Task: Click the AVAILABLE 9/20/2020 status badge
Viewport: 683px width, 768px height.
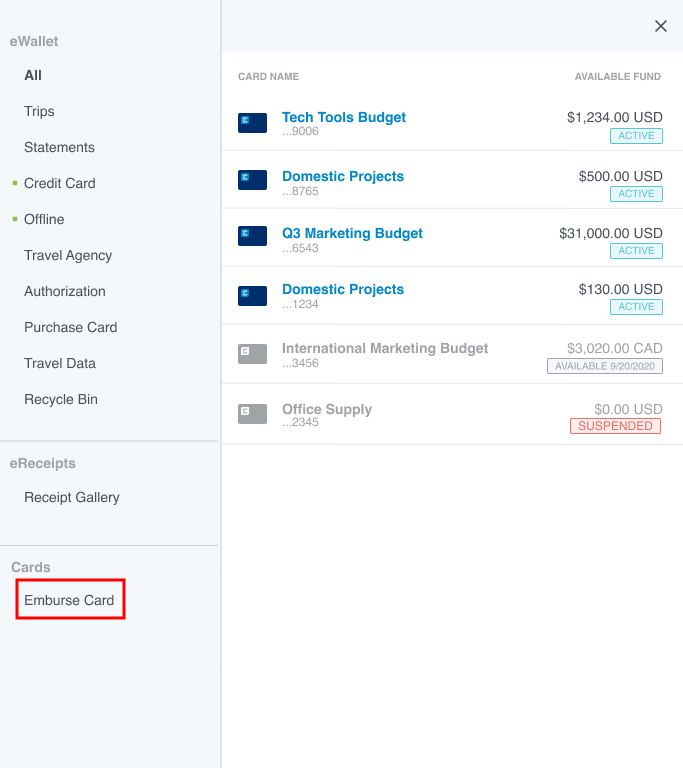Action: 604,366
